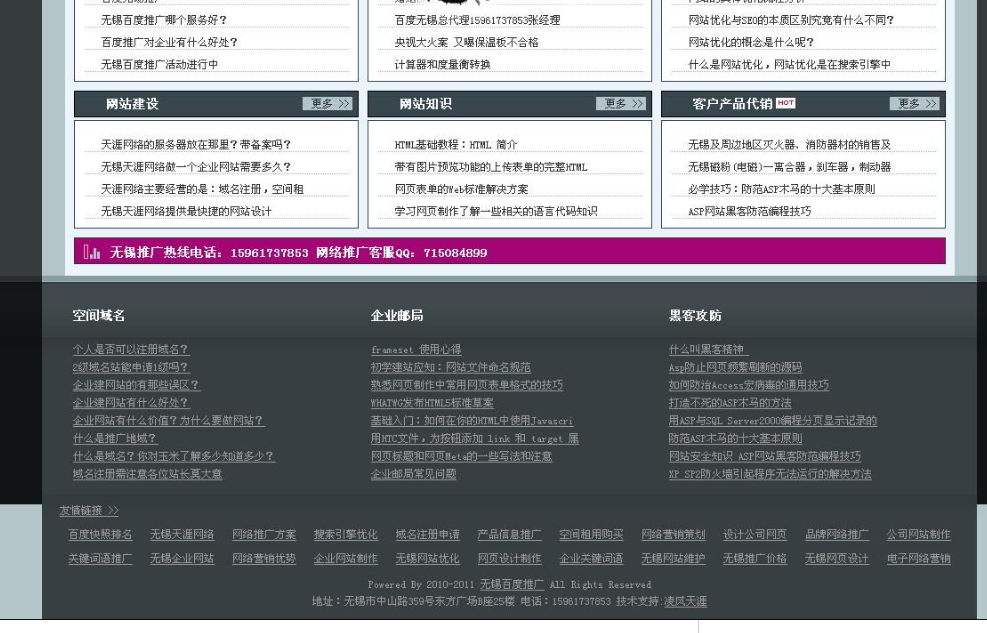
Task: Open friendly link 空间租用购买
Action: 591,534
